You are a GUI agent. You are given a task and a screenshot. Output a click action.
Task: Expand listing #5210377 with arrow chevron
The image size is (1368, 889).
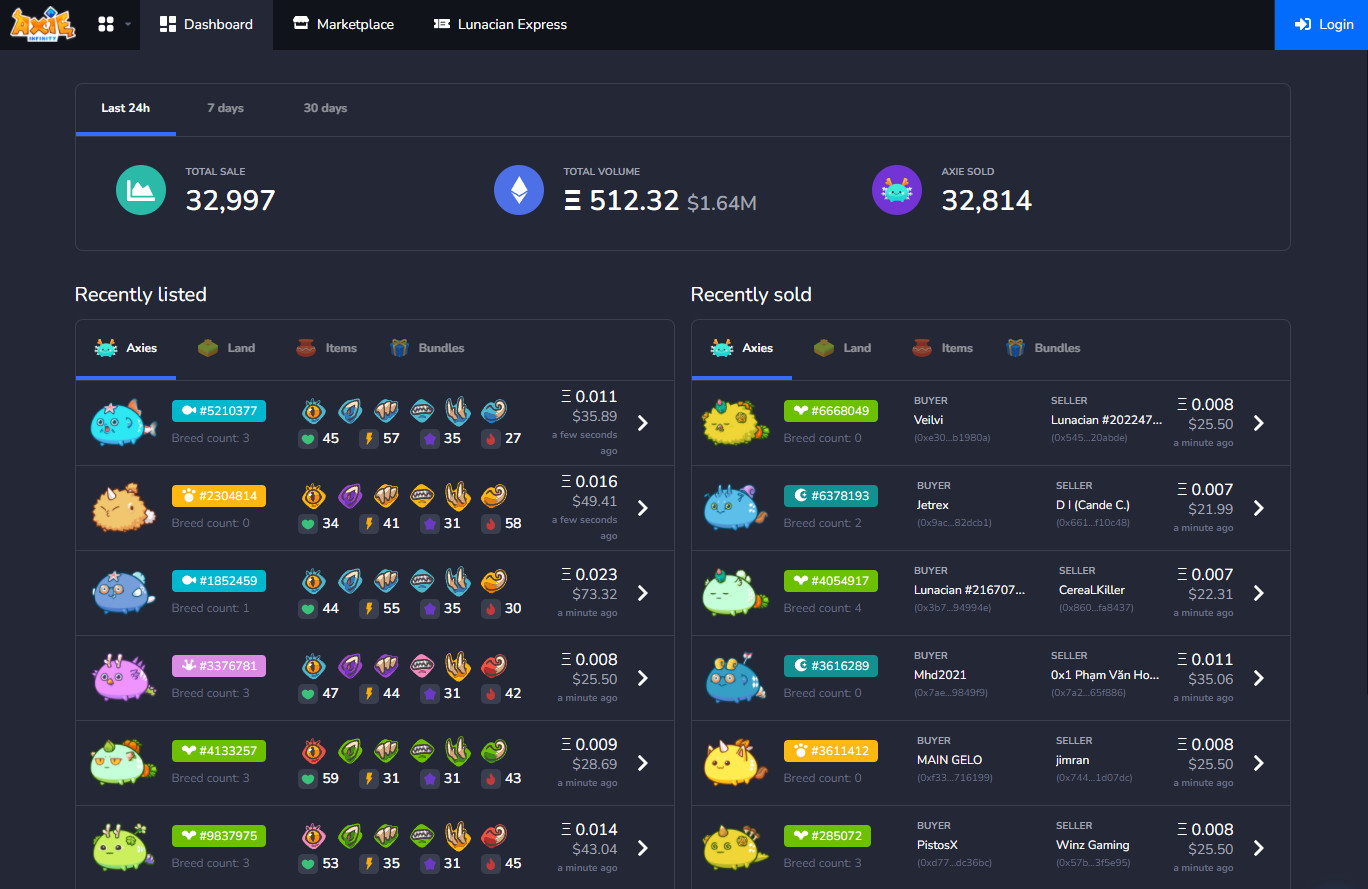(643, 423)
